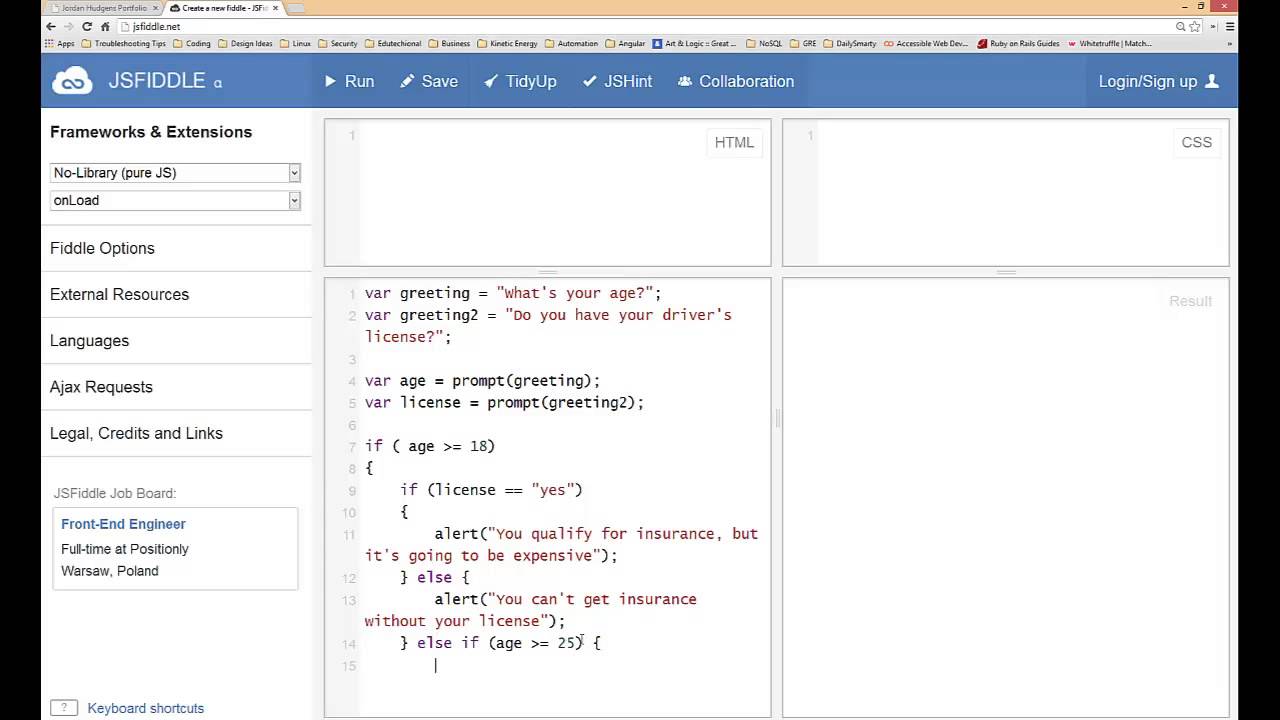Image resolution: width=1280 pixels, height=720 pixels.
Task: Click the JSFiddle cloud logo
Action: coord(72,81)
